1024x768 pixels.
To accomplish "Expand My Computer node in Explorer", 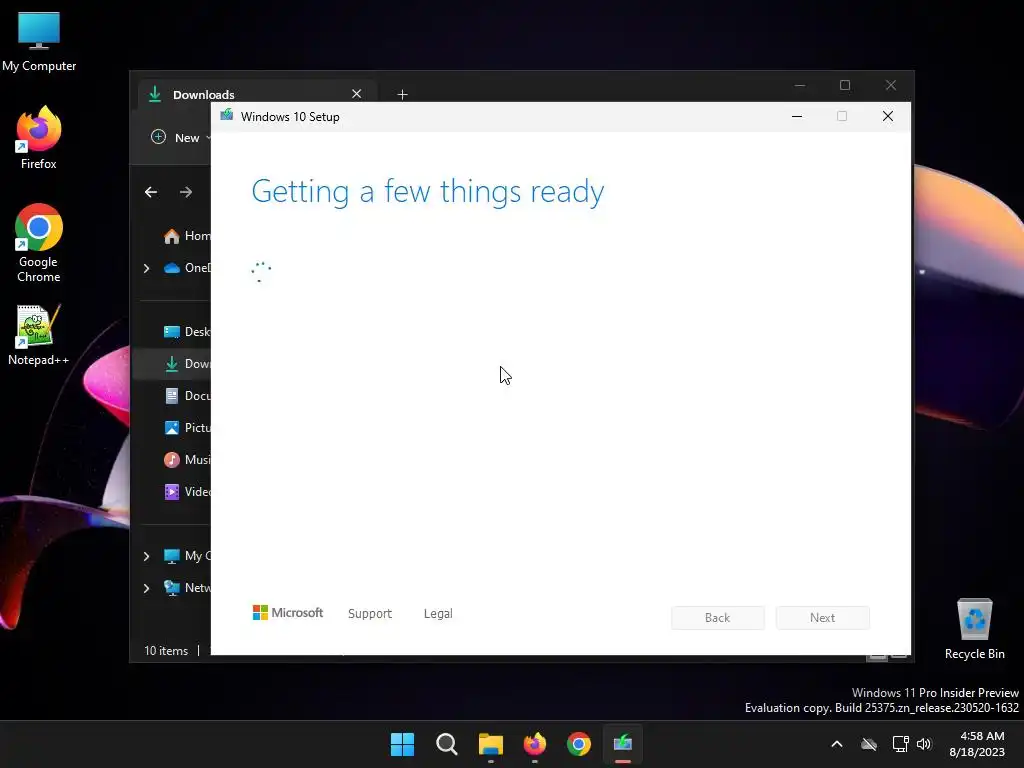I will pyautogui.click(x=146, y=556).
